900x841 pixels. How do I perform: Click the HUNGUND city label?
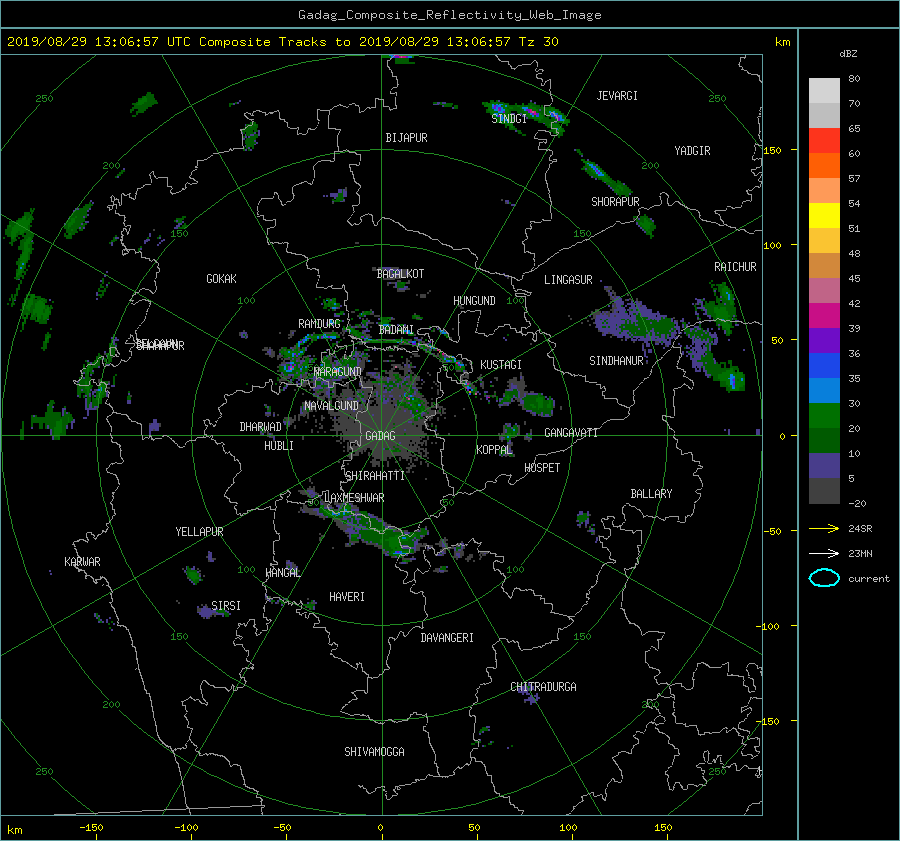pyautogui.click(x=474, y=301)
